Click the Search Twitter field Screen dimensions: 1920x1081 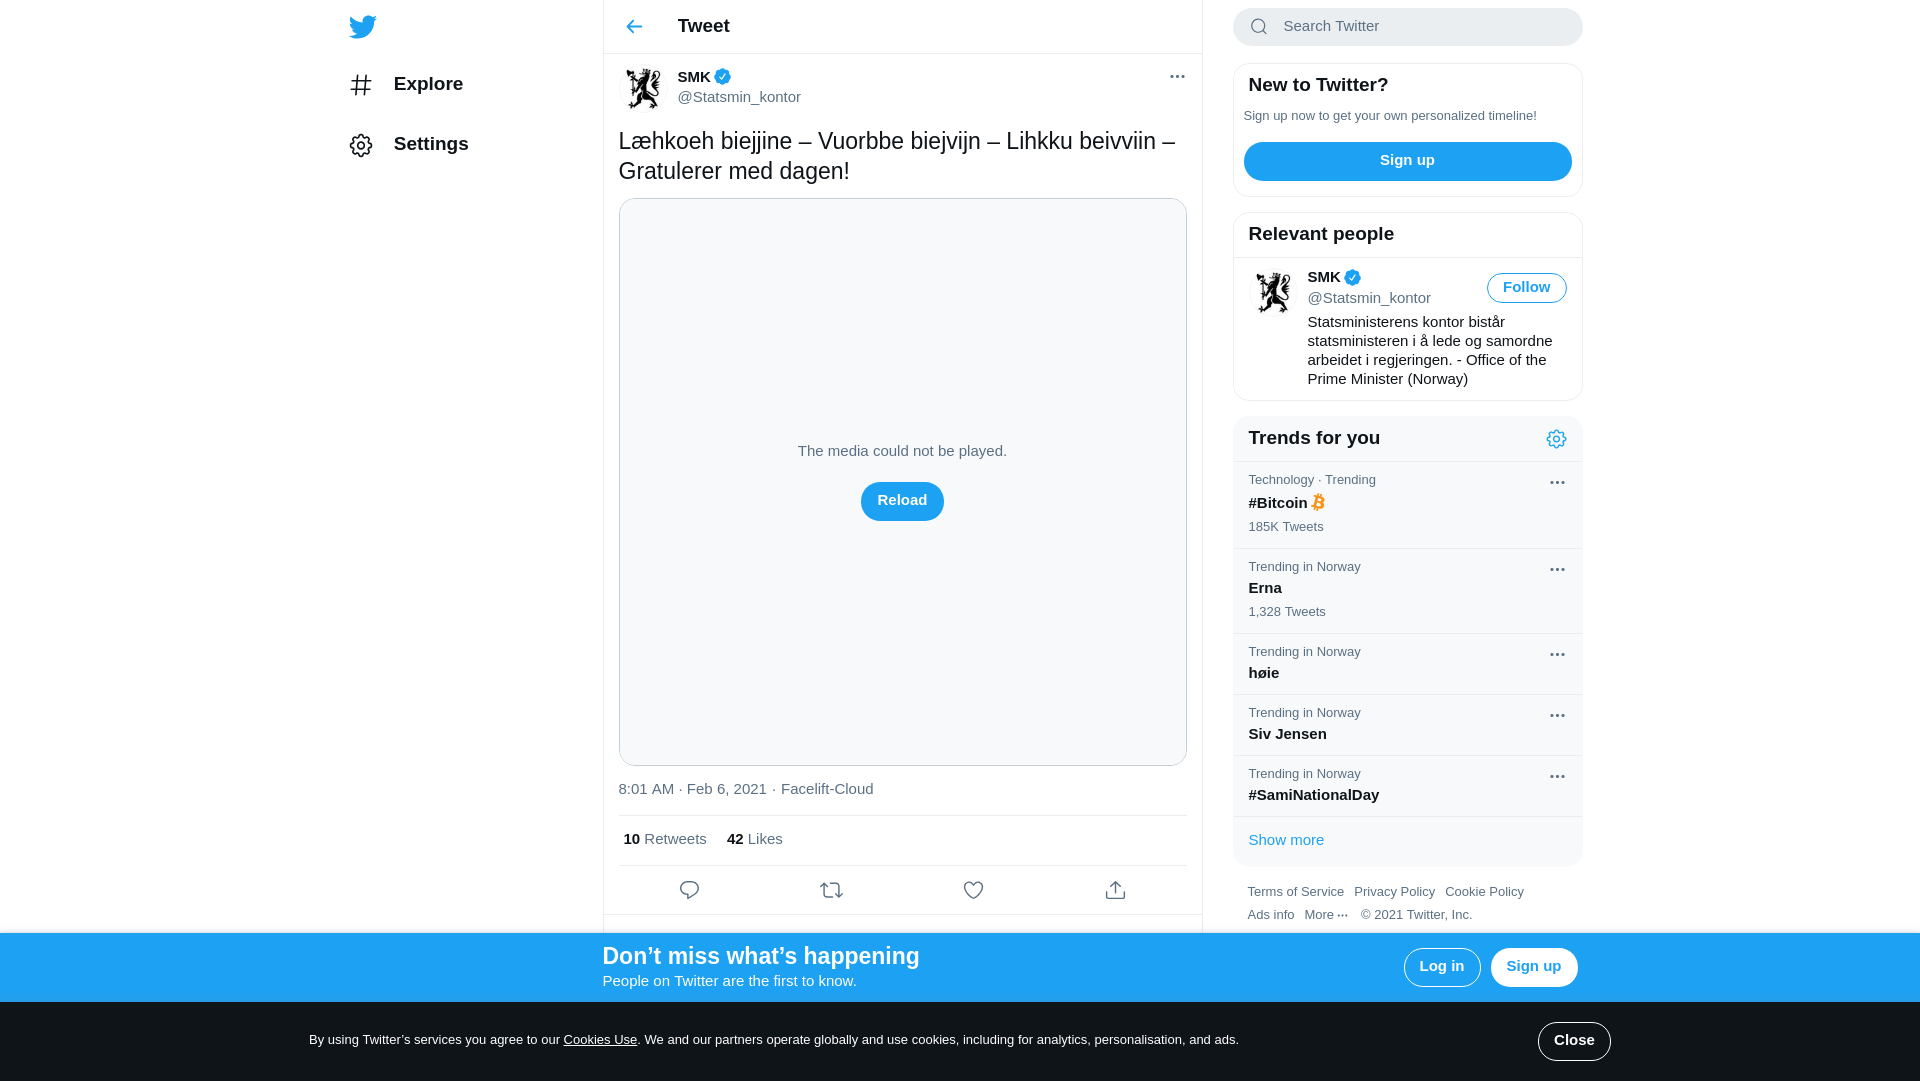tap(1407, 27)
